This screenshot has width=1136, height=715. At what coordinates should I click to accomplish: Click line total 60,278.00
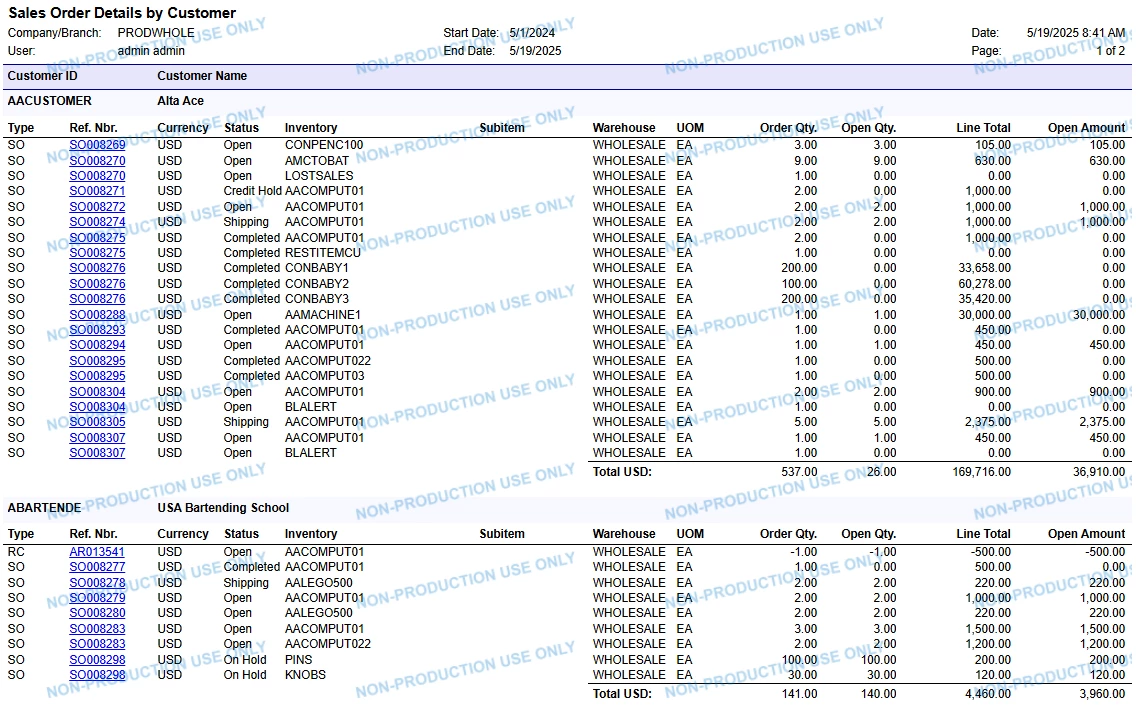point(985,284)
